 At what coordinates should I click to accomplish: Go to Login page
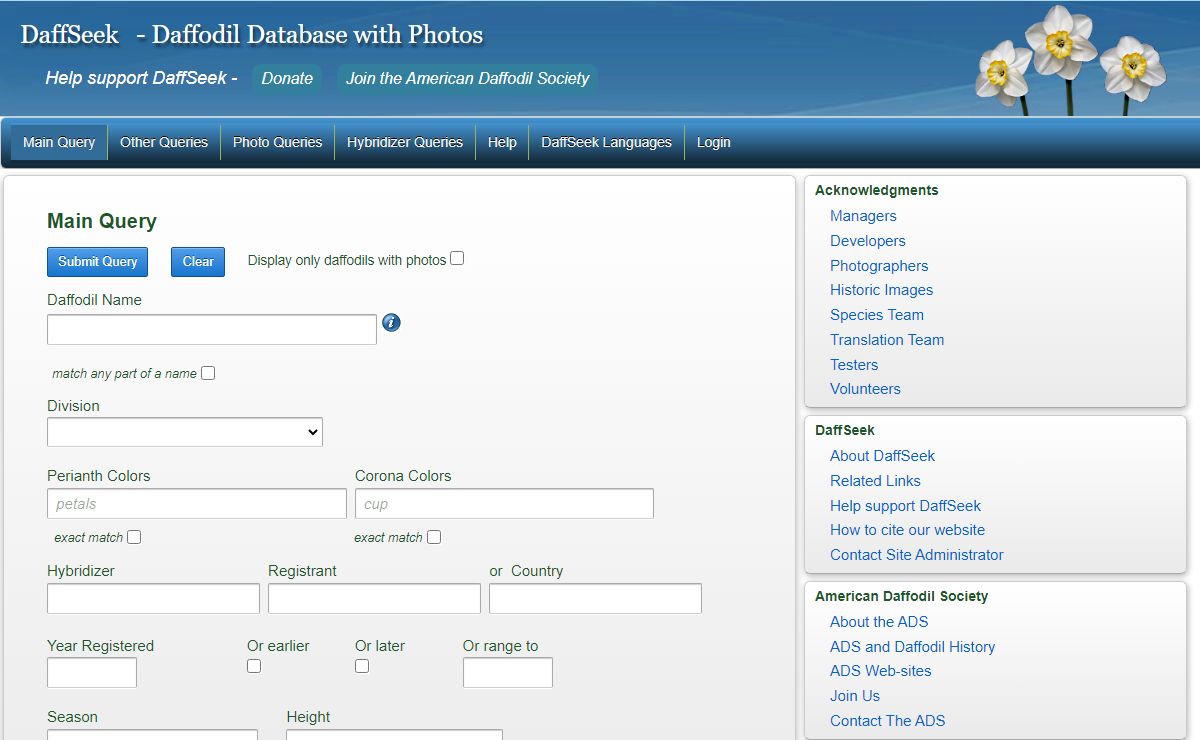tap(714, 142)
